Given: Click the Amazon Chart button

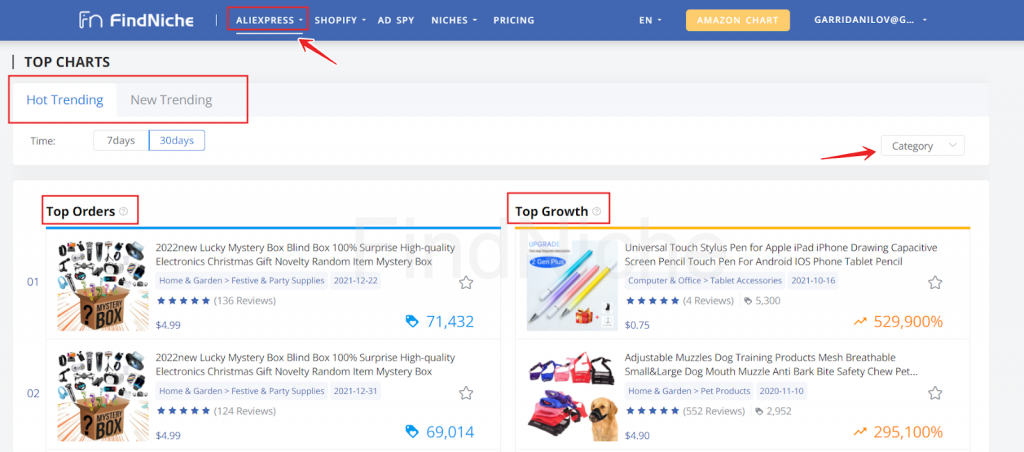Looking at the screenshot, I should pos(737,20).
